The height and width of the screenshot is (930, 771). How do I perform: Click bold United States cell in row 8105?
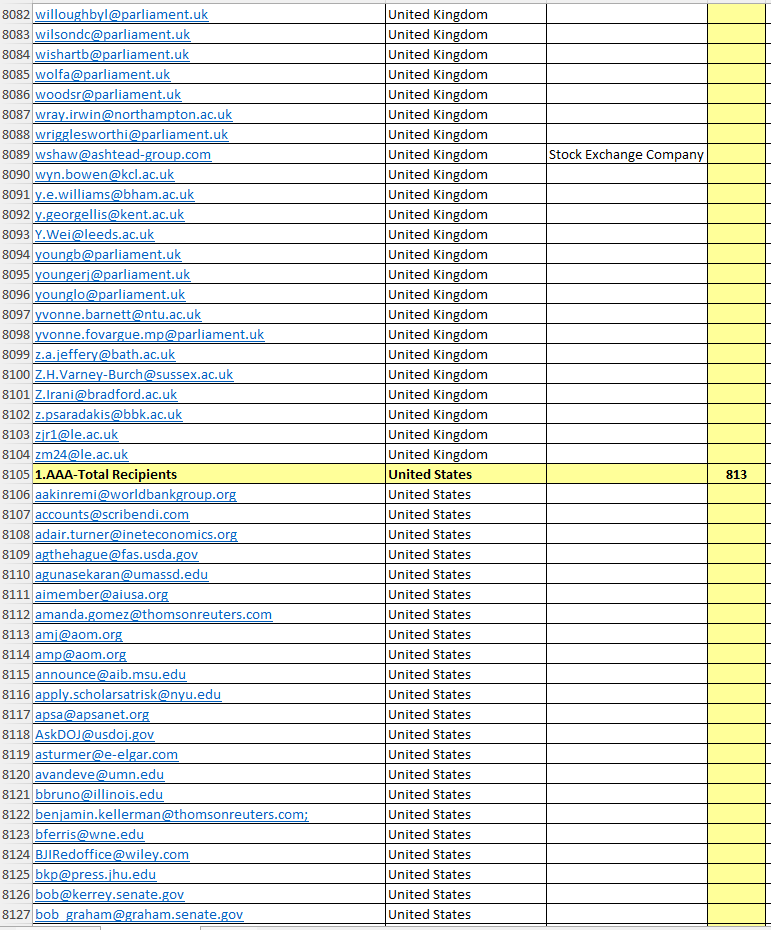(466, 474)
